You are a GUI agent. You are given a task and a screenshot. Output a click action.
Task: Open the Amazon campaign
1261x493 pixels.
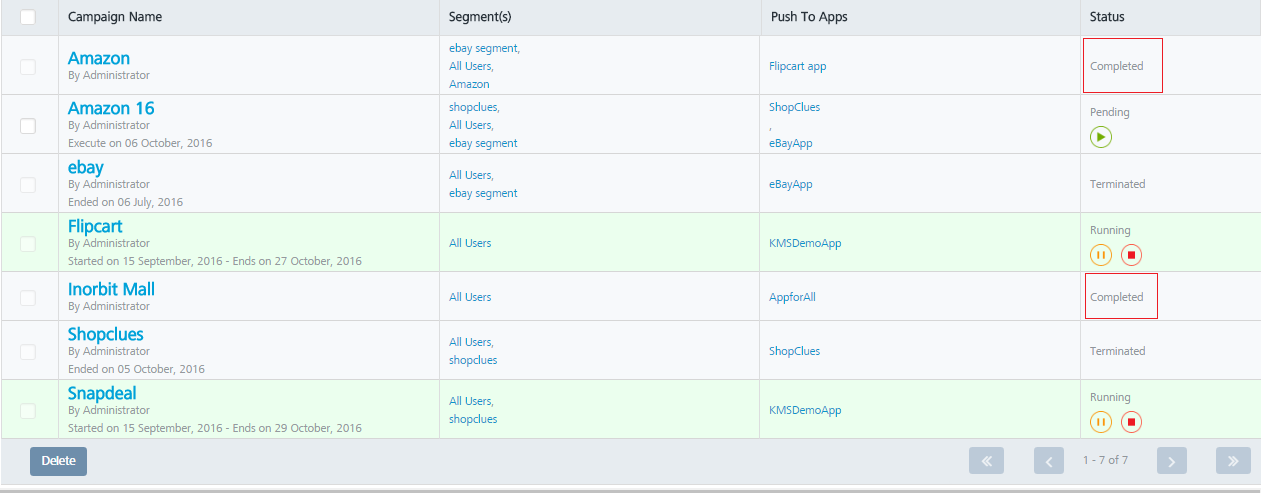pyautogui.click(x=99, y=58)
